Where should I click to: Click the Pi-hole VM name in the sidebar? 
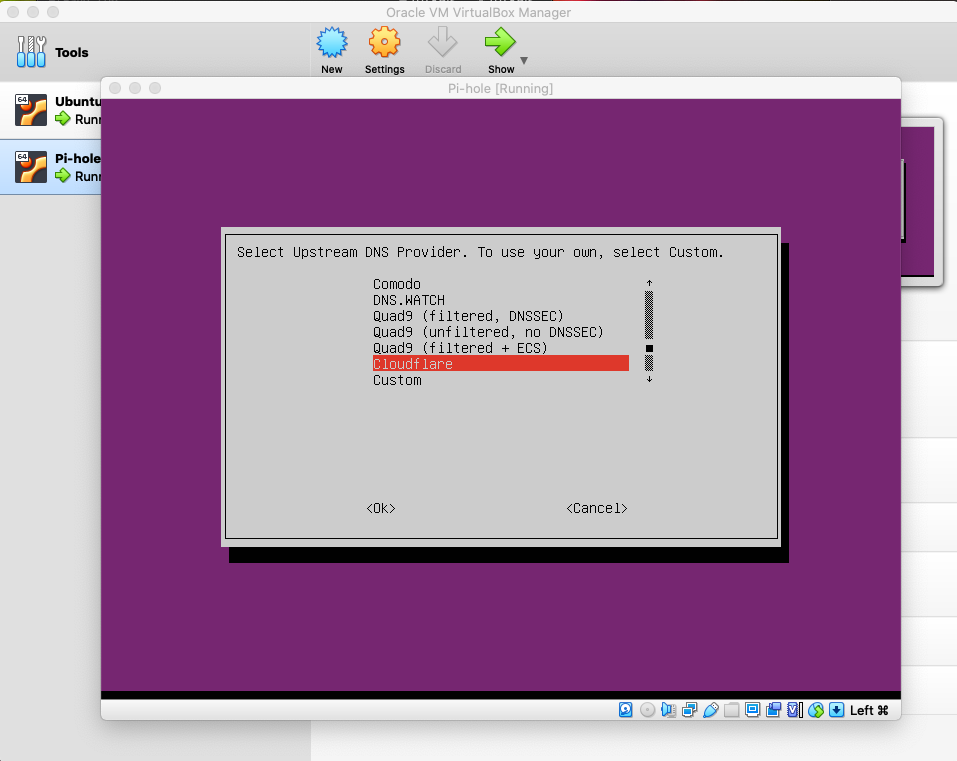78,158
